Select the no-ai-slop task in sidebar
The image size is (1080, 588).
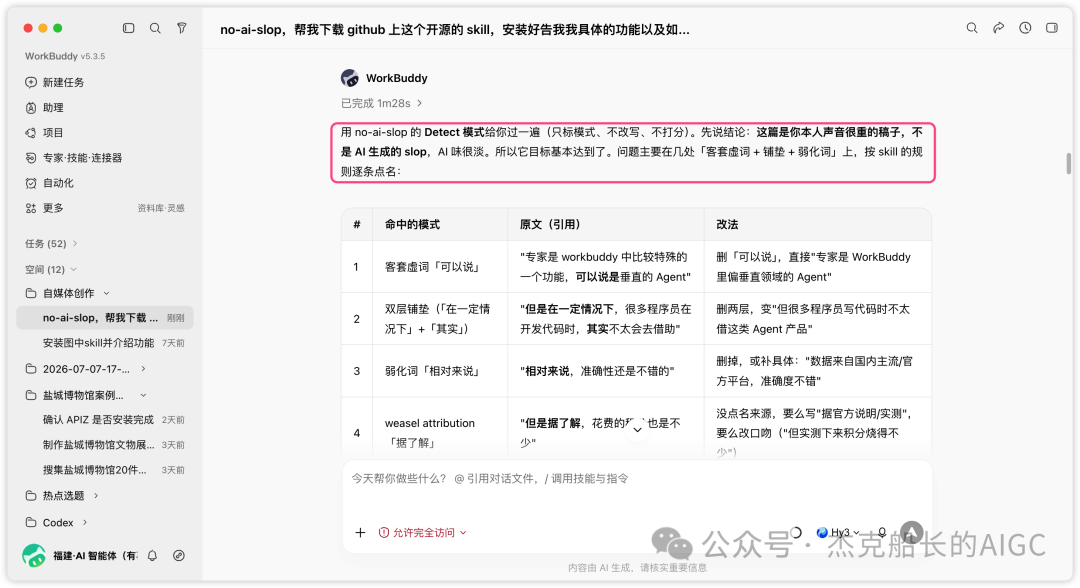pos(105,318)
